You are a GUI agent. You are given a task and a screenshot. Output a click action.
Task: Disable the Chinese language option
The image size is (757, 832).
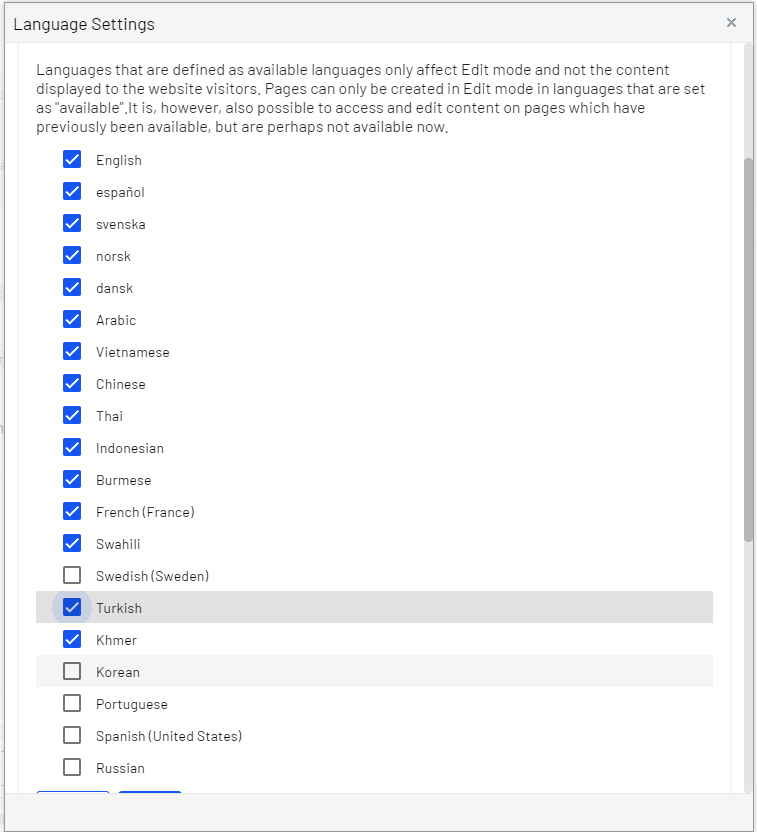[72, 383]
